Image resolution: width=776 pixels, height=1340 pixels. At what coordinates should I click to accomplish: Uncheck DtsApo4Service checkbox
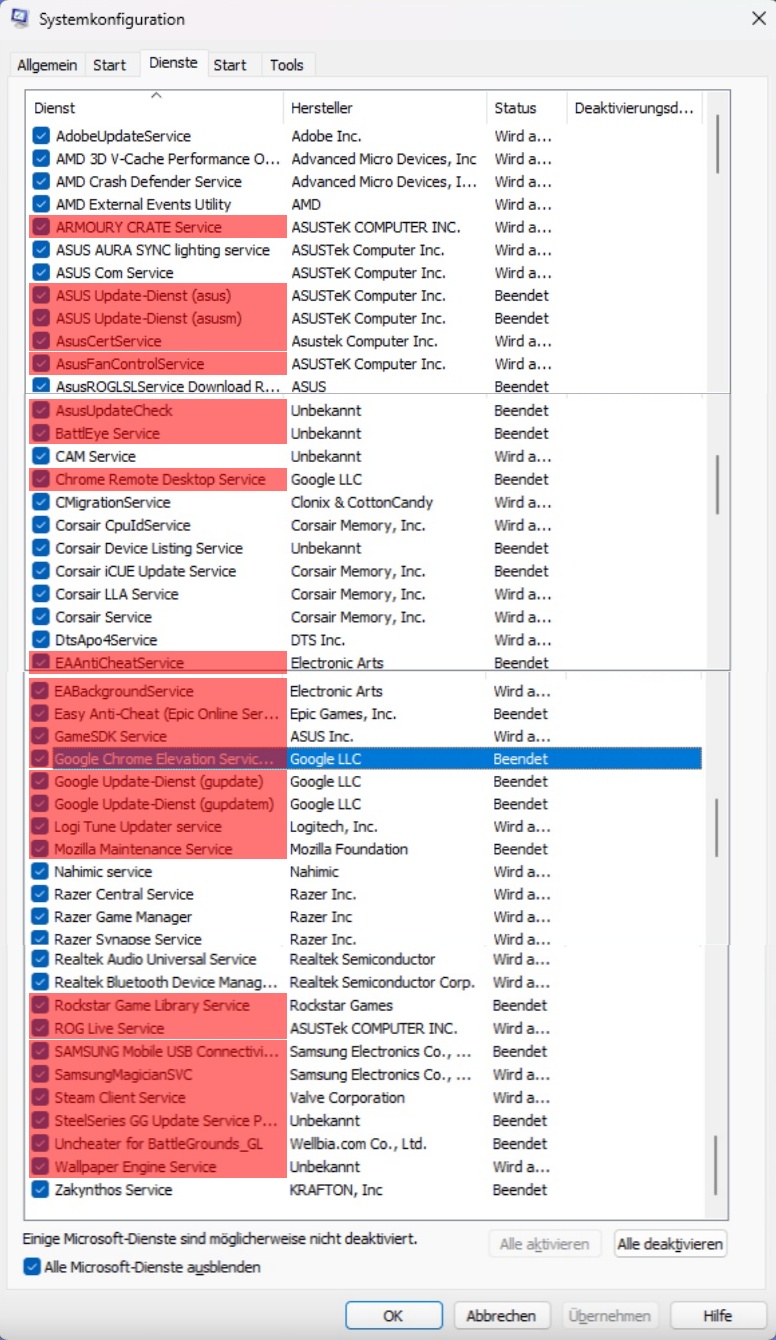tap(41, 640)
